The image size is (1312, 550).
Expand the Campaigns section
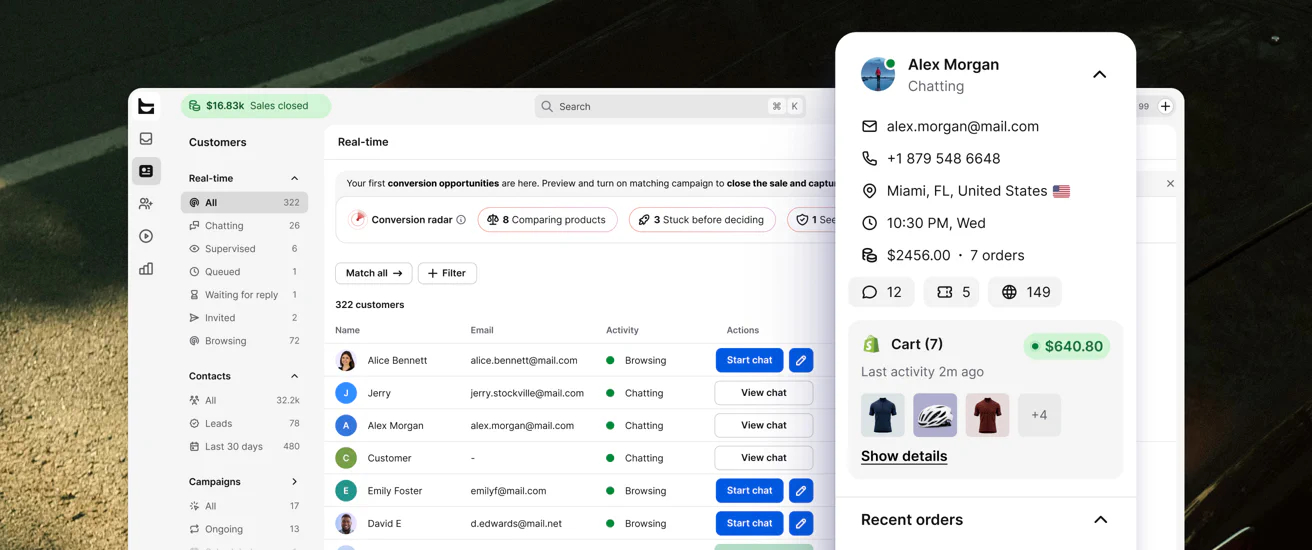coord(294,482)
